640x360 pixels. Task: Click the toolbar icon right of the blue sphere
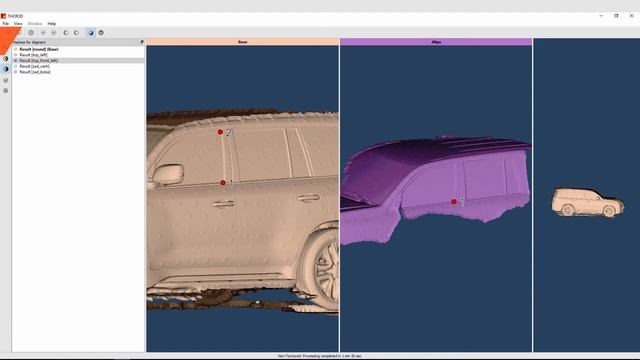click(101, 33)
